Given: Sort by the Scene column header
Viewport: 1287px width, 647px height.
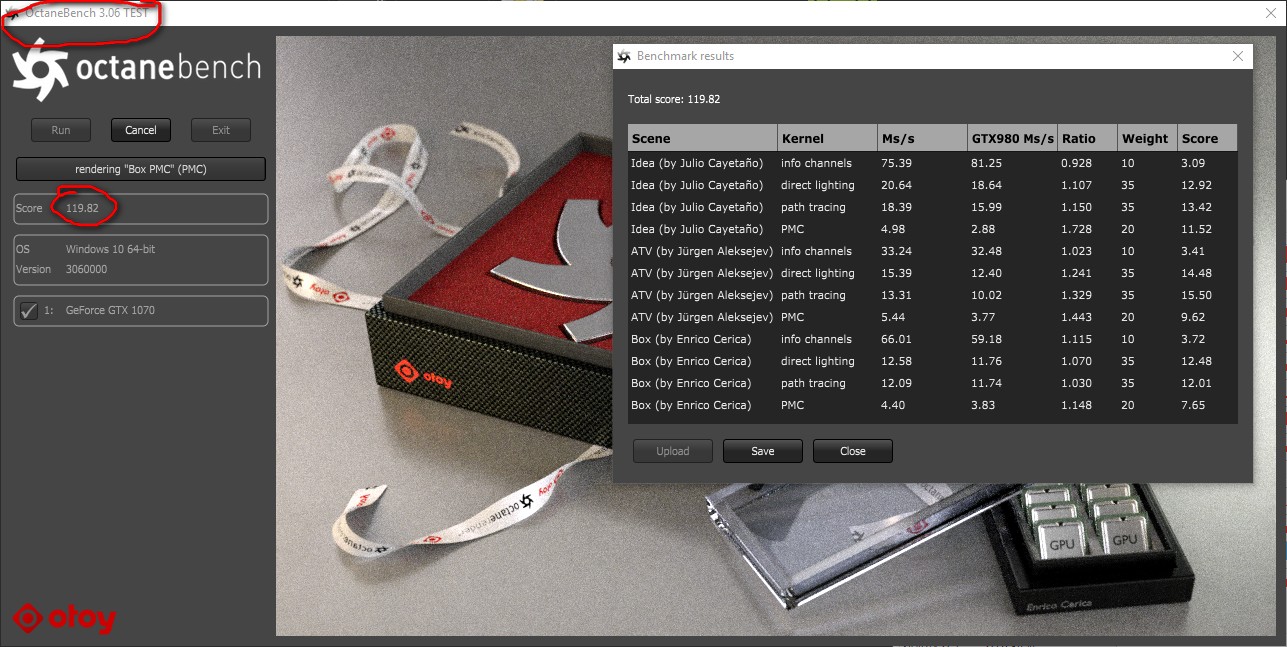Looking at the screenshot, I should [702, 138].
